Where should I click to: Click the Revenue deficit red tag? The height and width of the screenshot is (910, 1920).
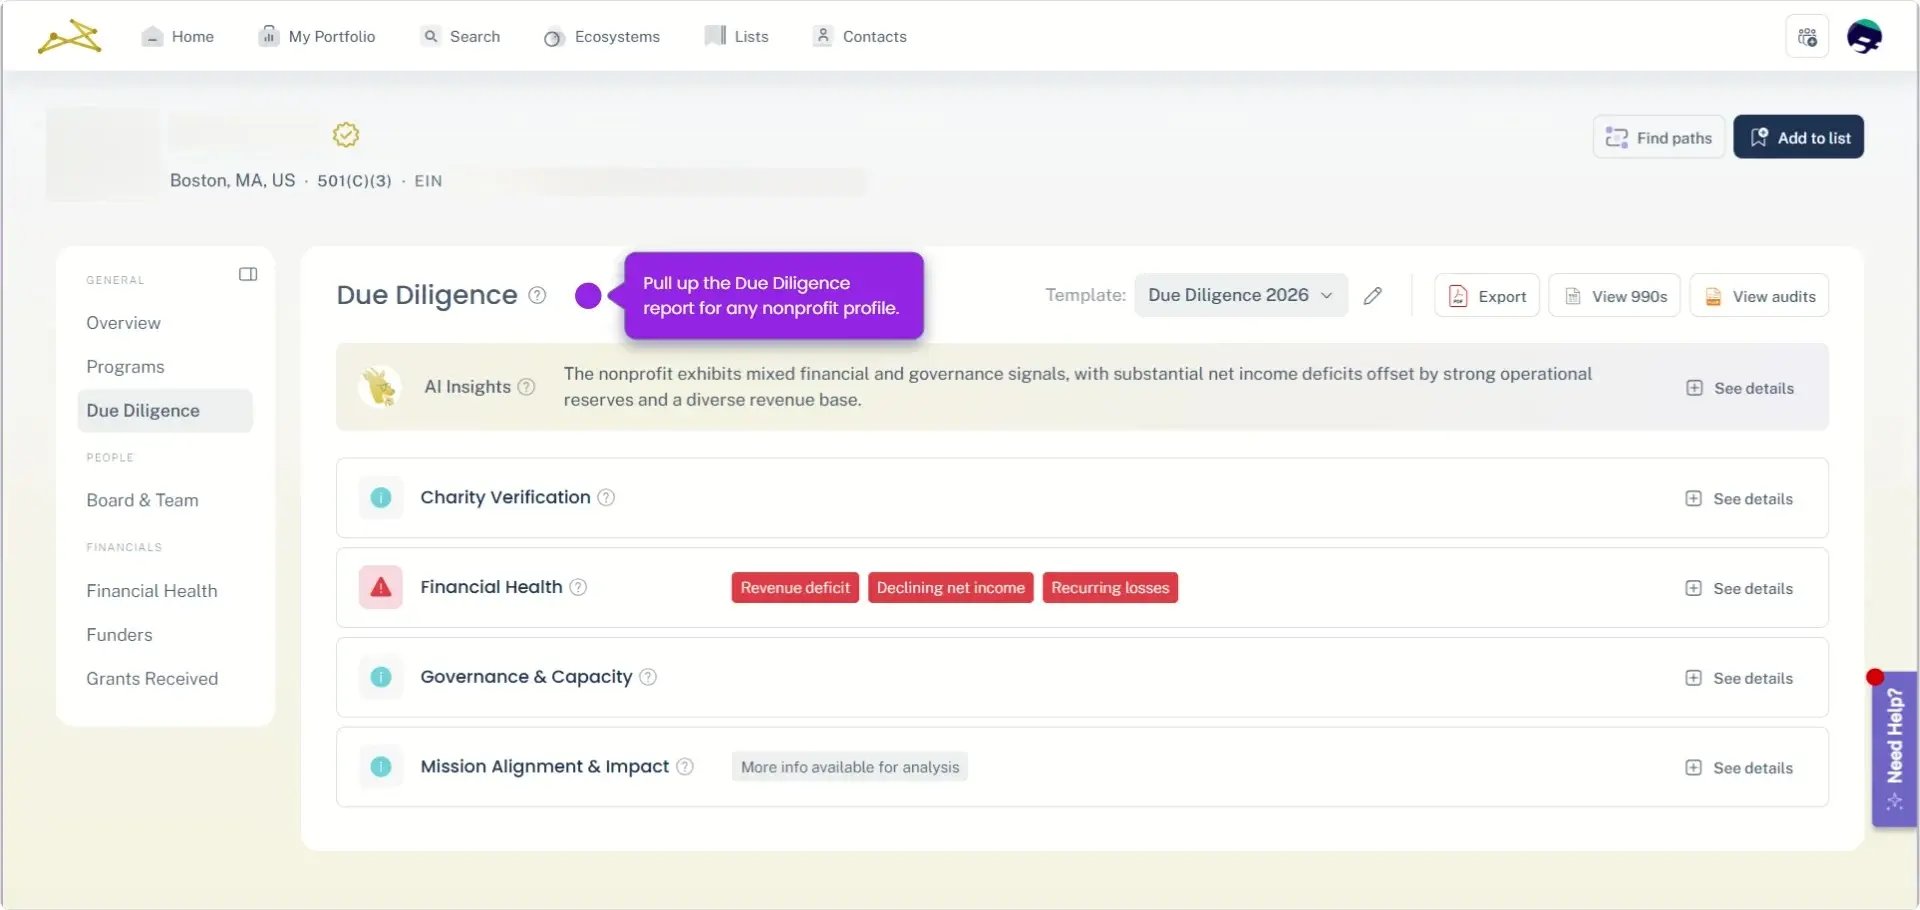point(795,588)
